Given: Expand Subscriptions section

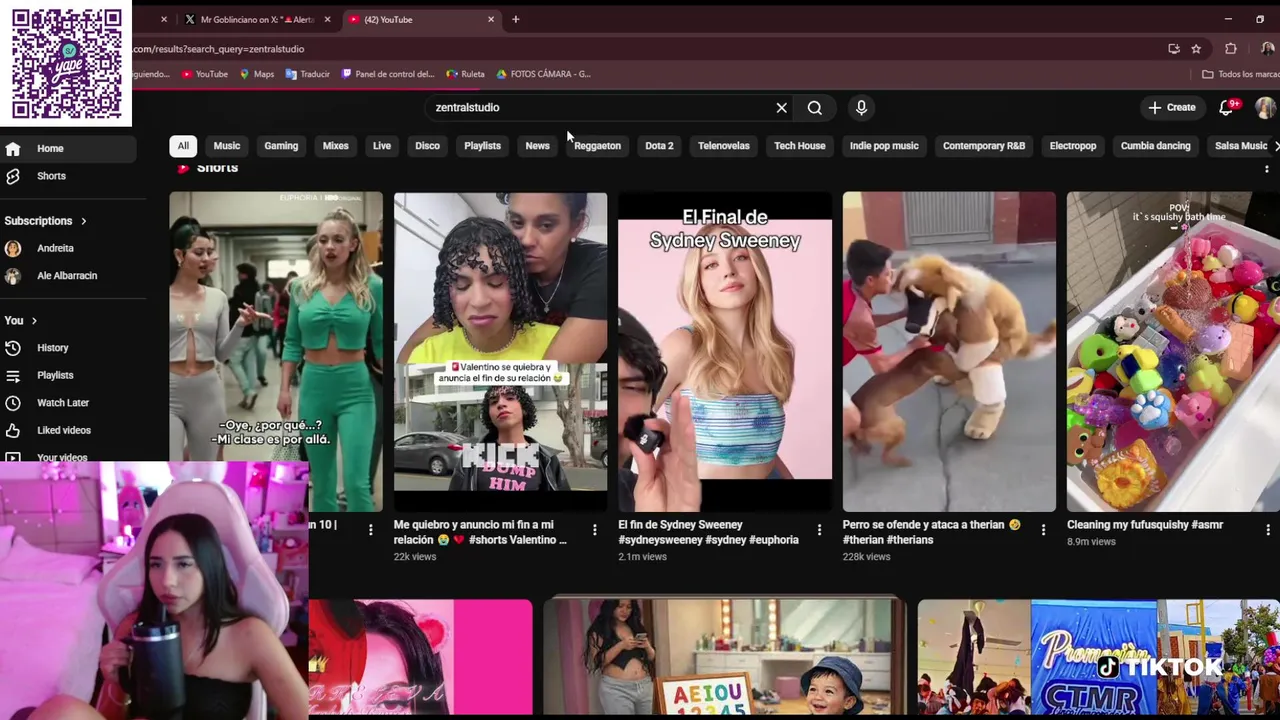Looking at the screenshot, I should (46, 221).
